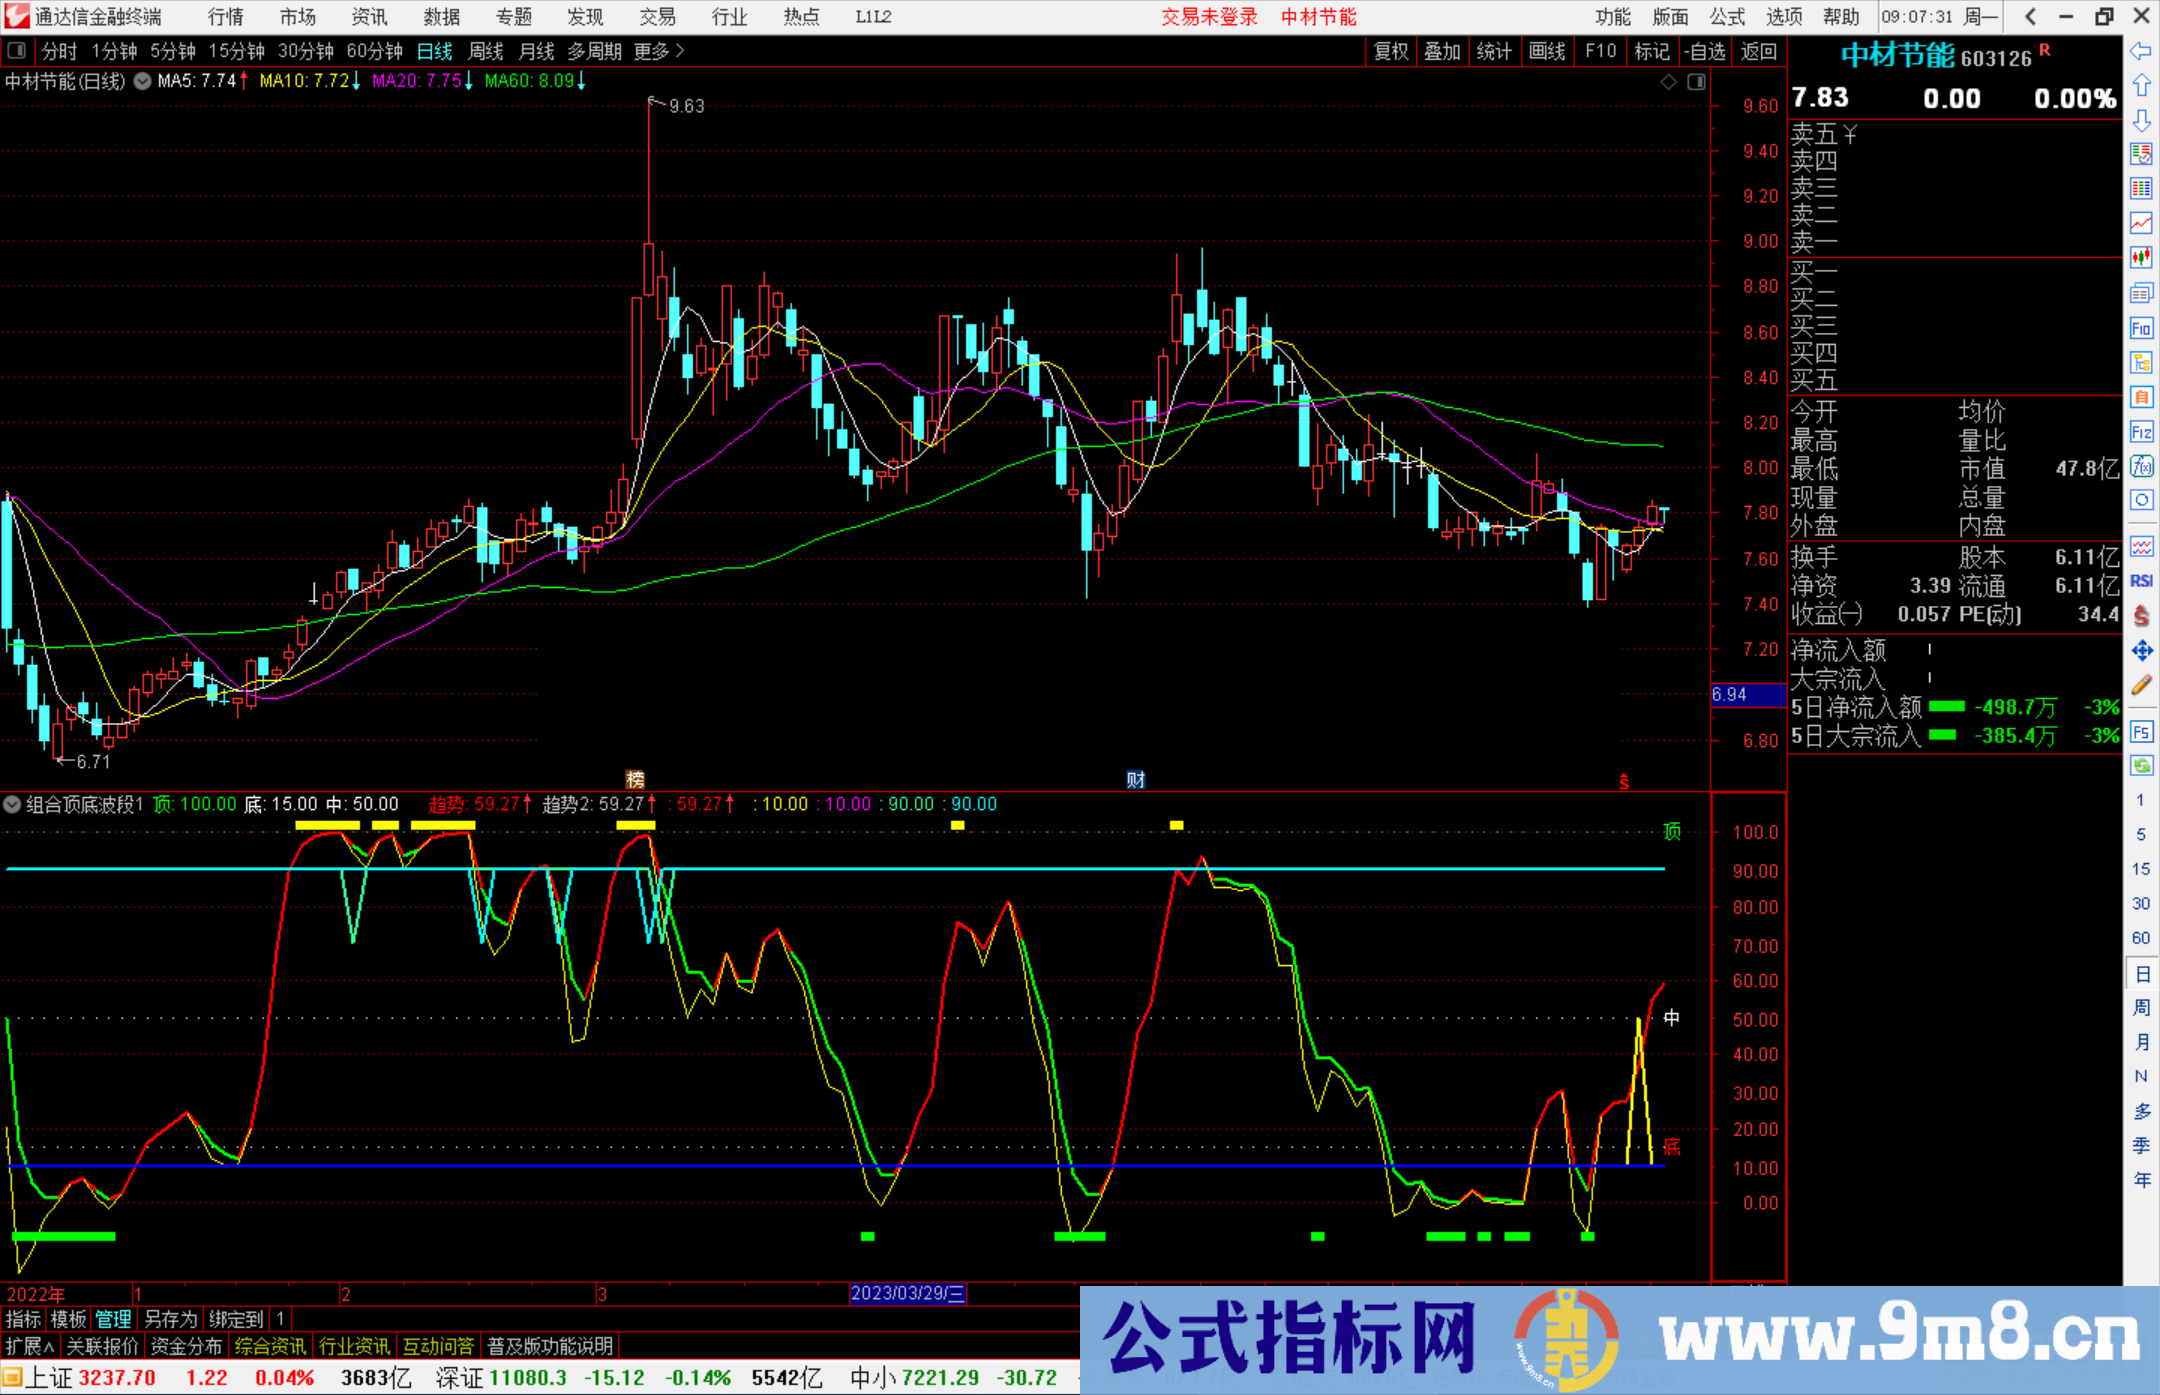Screen dimensions: 2160x1395
Task: Open the 公式 menu
Action: click(1725, 17)
